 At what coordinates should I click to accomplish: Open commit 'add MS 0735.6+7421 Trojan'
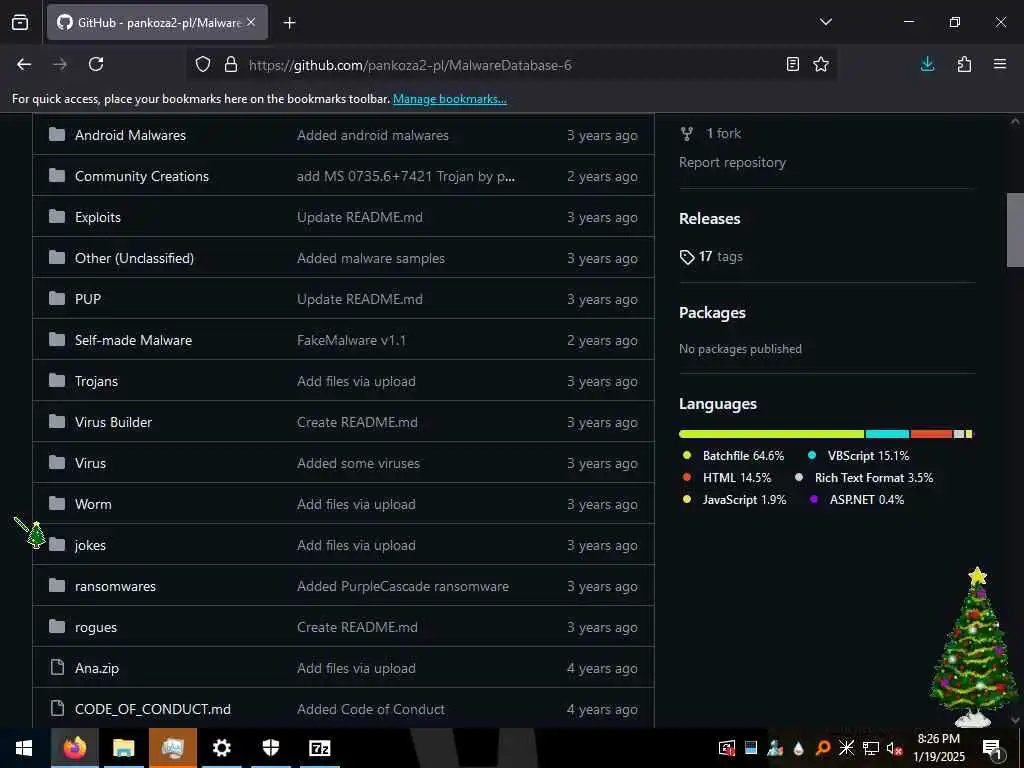[406, 176]
